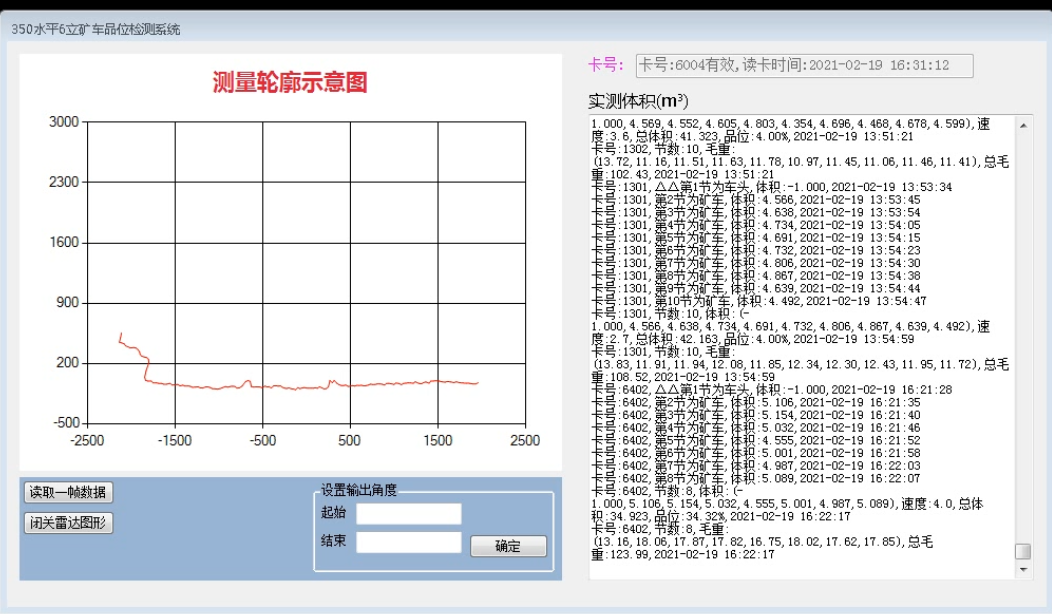Click x-axis label 2500
Viewport: 1052px width, 614px height.
(525, 441)
